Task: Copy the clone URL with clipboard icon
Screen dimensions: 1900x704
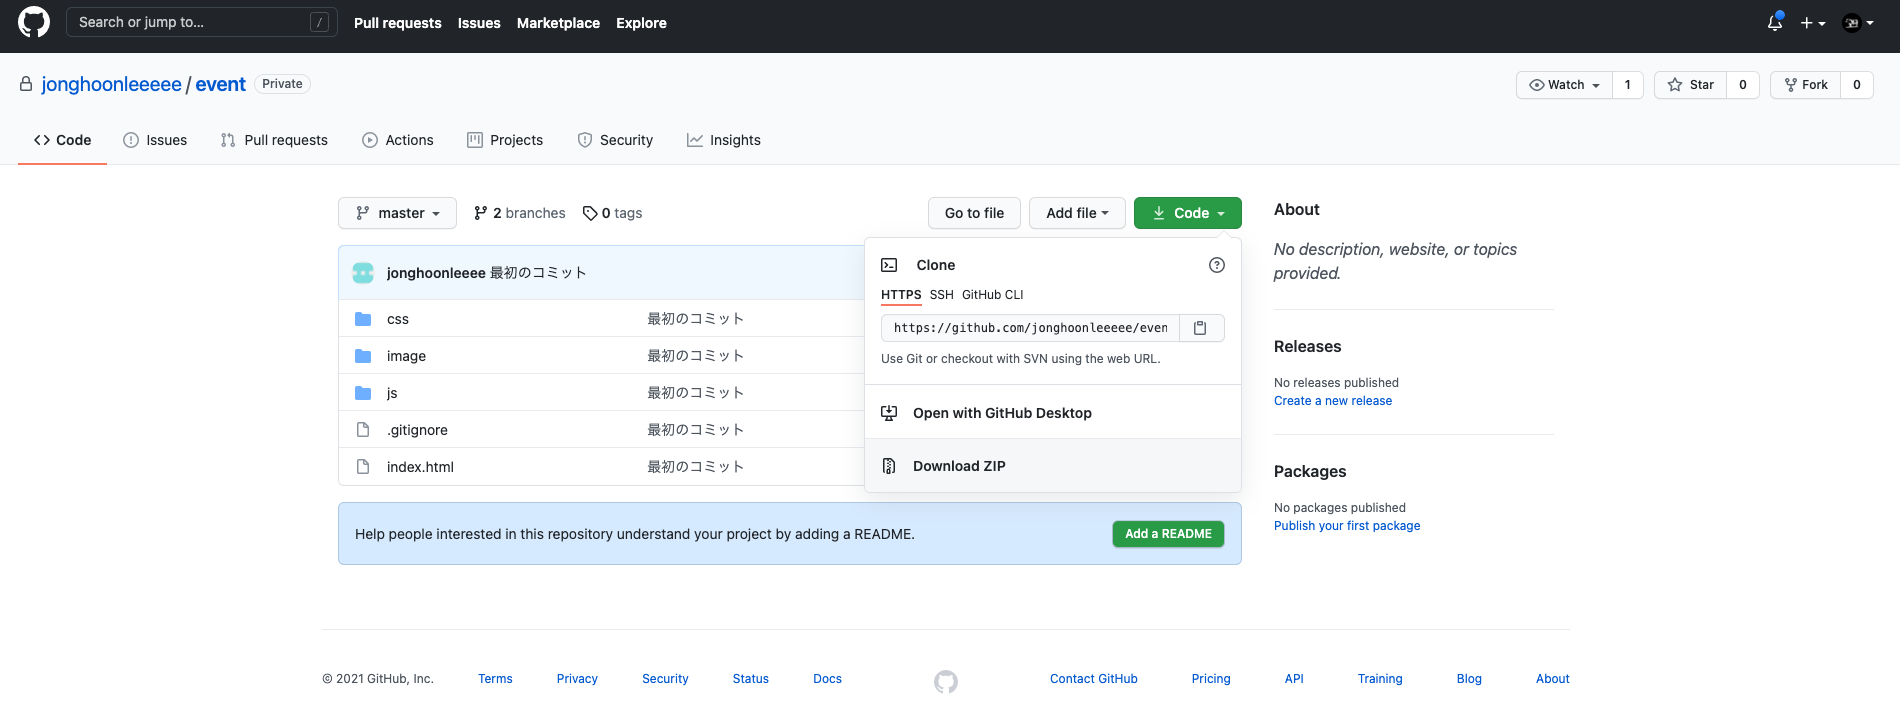Action: [x=1201, y=328]
